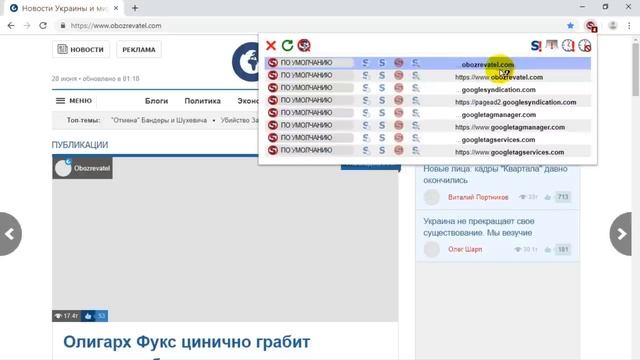Click the disable restrictions for this tab icon

552,45
